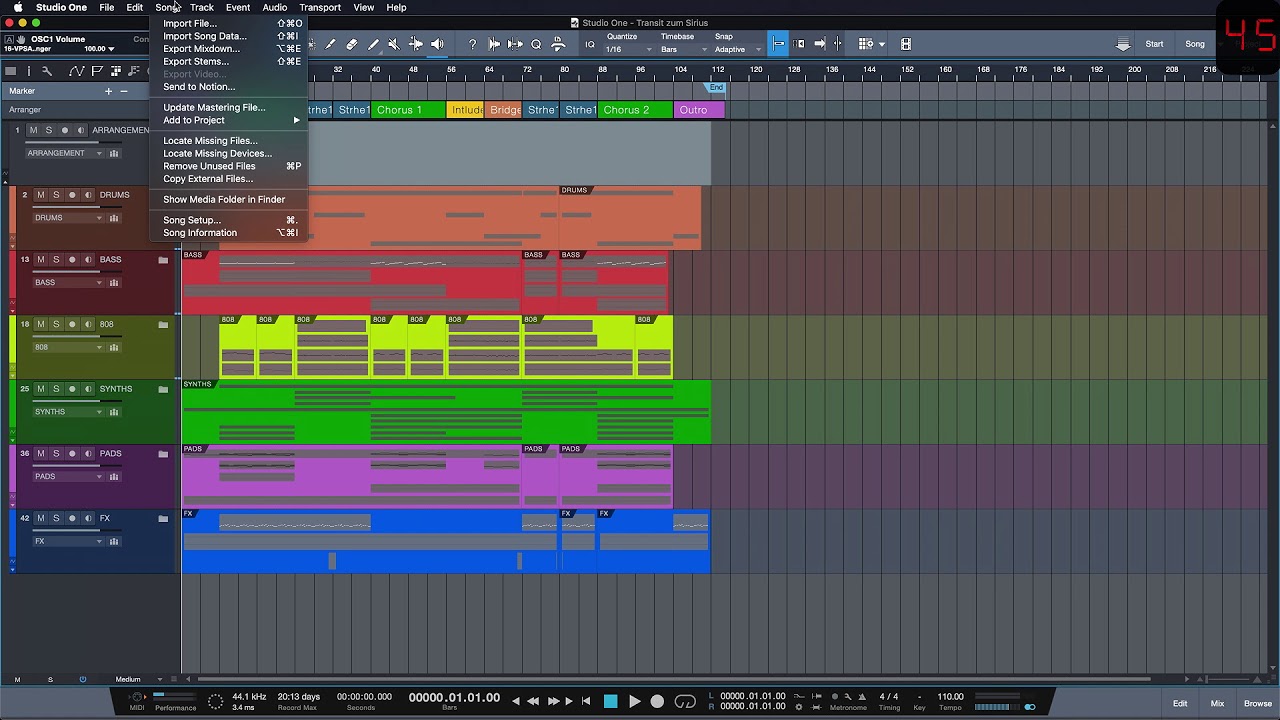1280x720 pixels.
Task: Click the Outro arranger section
Action: [700, 110]
